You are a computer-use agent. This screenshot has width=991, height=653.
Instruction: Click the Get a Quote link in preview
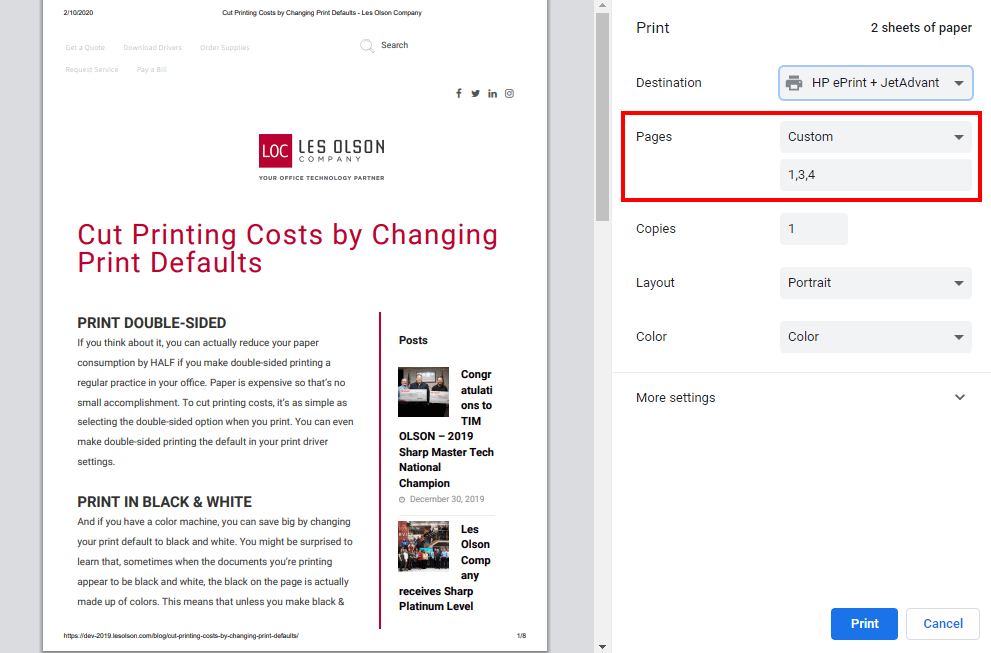click(85, 47)
